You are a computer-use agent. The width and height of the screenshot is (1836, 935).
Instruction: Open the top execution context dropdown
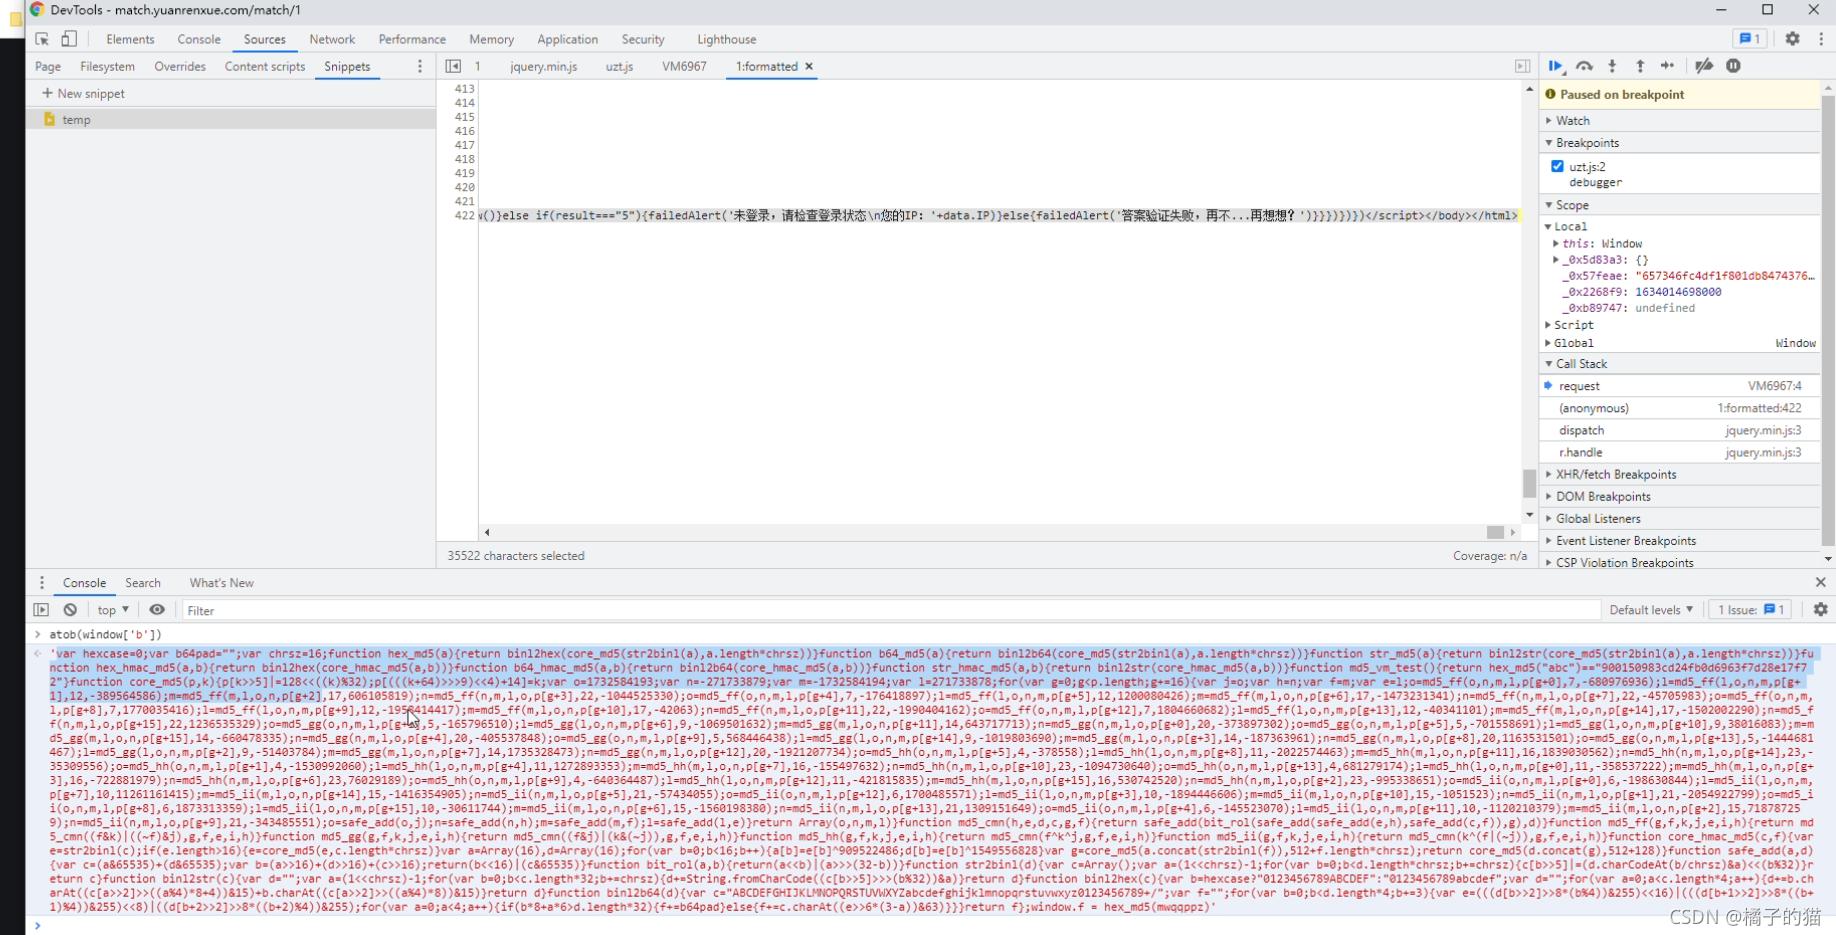(x=113, y=610)
